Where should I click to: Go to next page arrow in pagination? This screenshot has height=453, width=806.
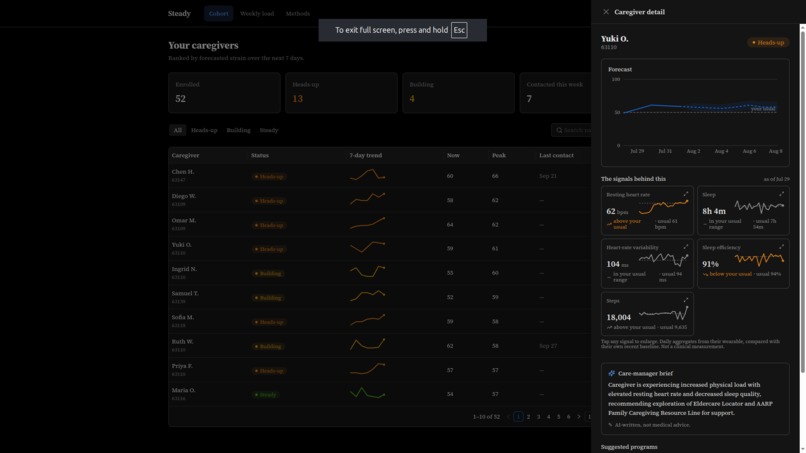pyautogui.click(x=579, y=416)
